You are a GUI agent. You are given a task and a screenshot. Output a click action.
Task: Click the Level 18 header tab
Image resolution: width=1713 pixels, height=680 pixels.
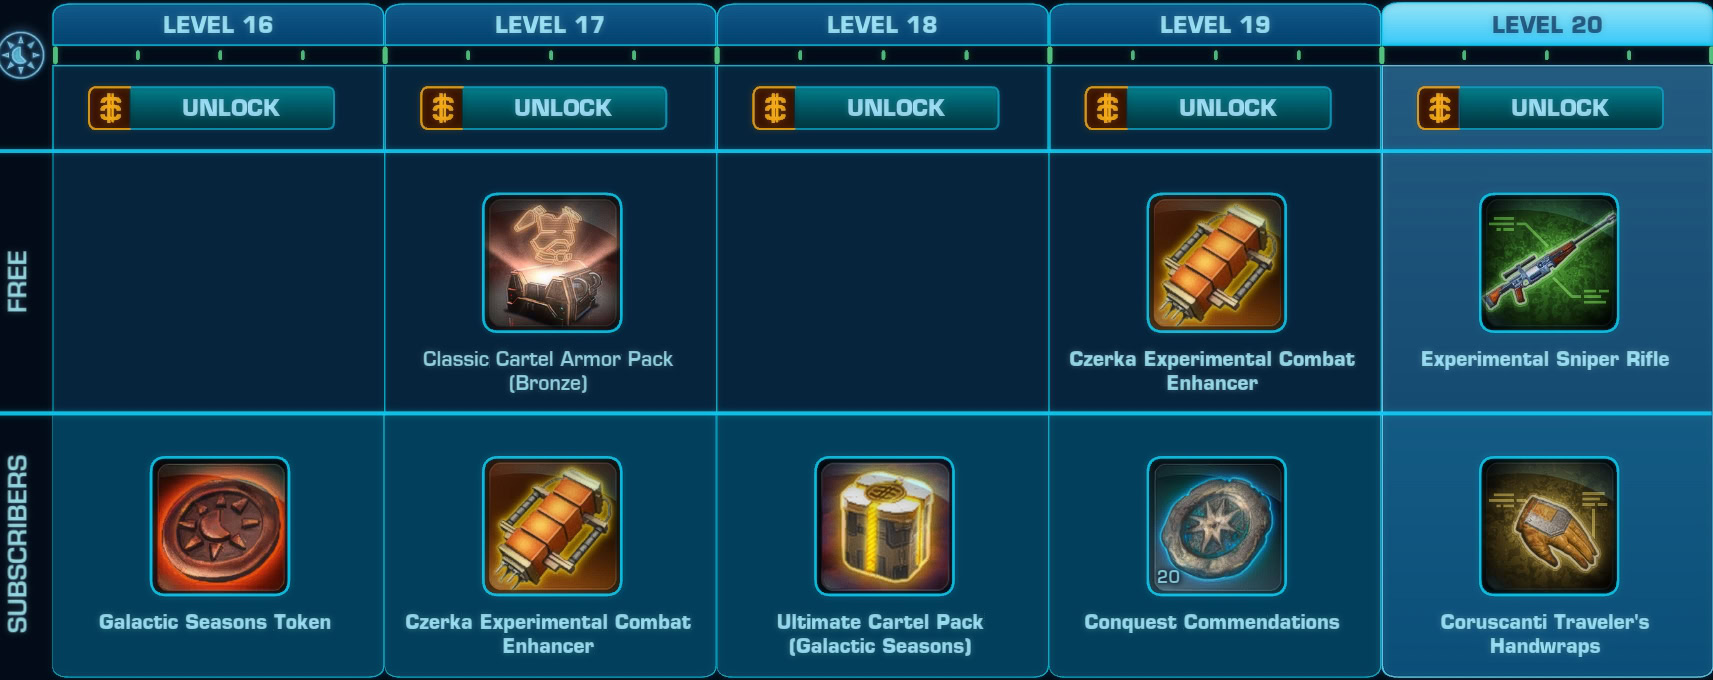(x=882, y=25)
